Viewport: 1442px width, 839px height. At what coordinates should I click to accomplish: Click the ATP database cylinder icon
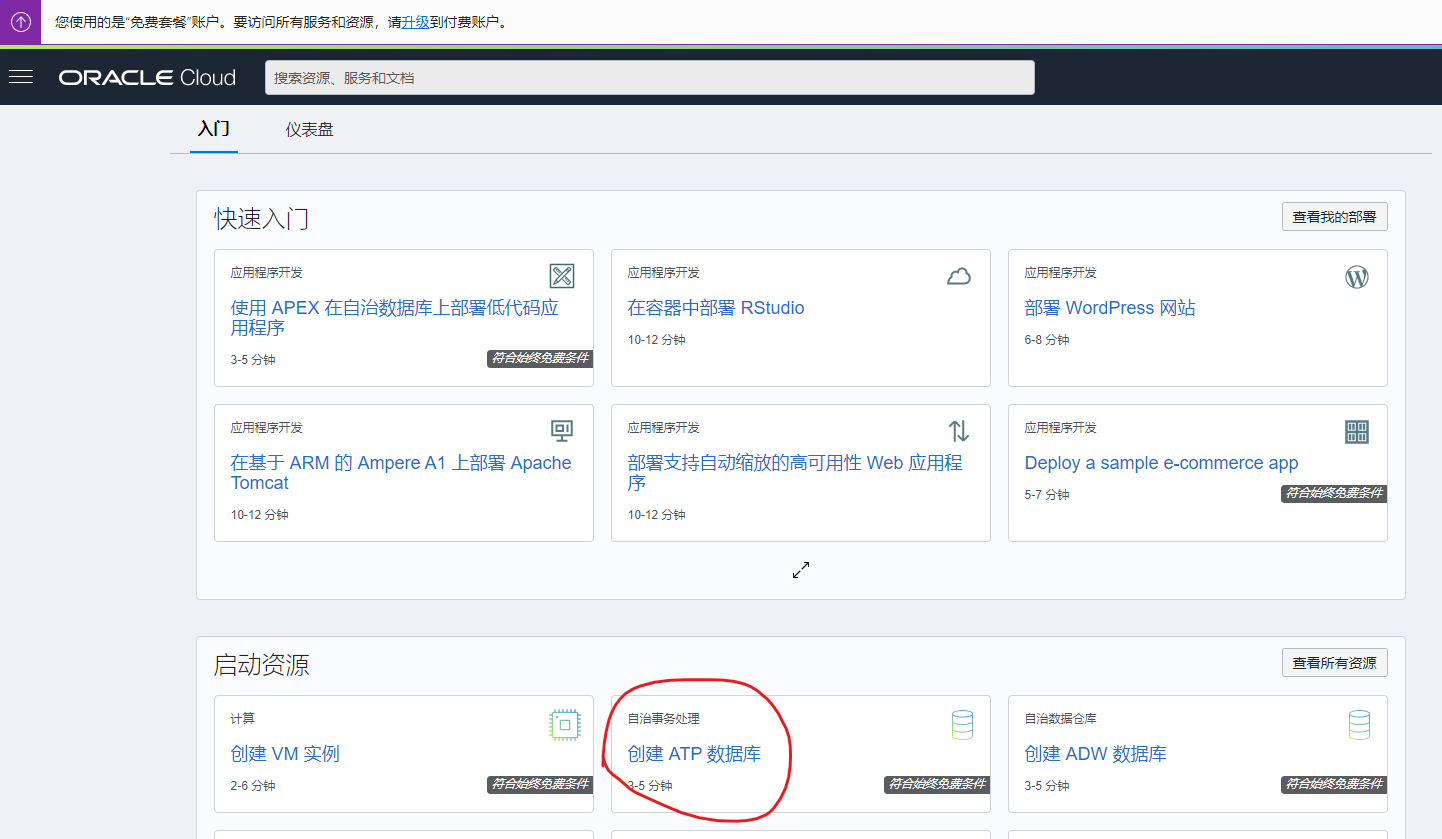pos(962,724)
